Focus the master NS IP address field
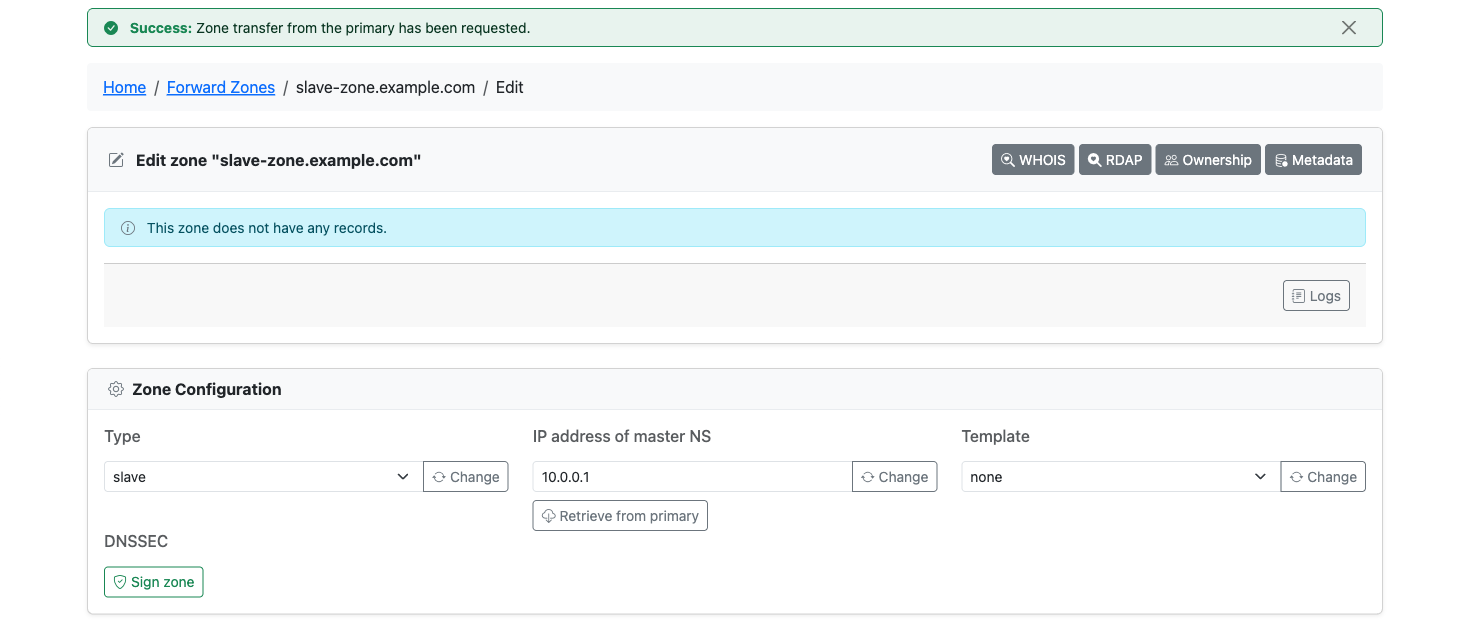Screen dimensions: 1470x632 [692, 477]
